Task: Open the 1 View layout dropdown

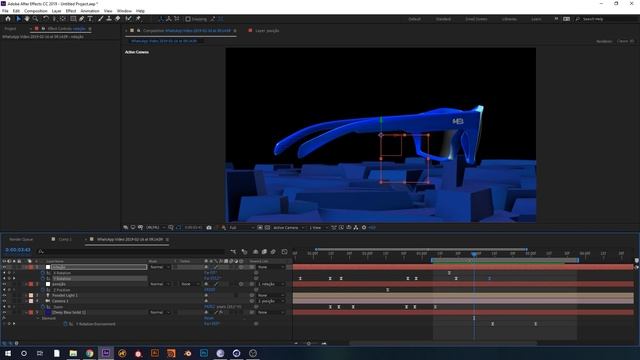Action: (319, 228)
